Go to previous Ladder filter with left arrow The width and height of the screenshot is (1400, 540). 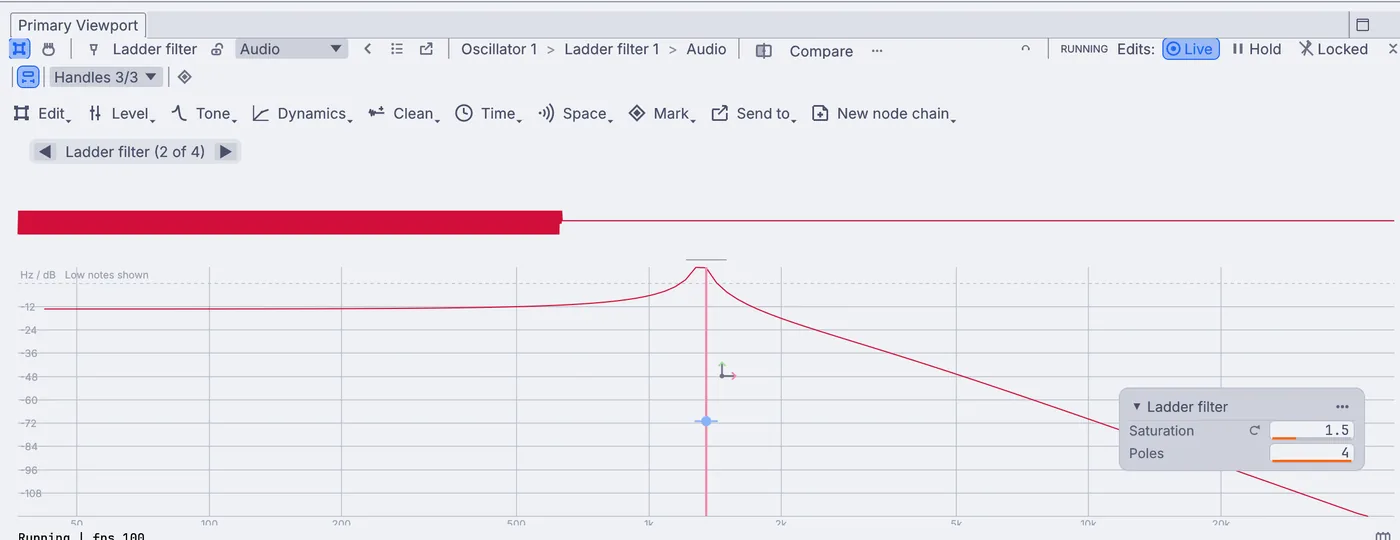[x=45, y=152]
